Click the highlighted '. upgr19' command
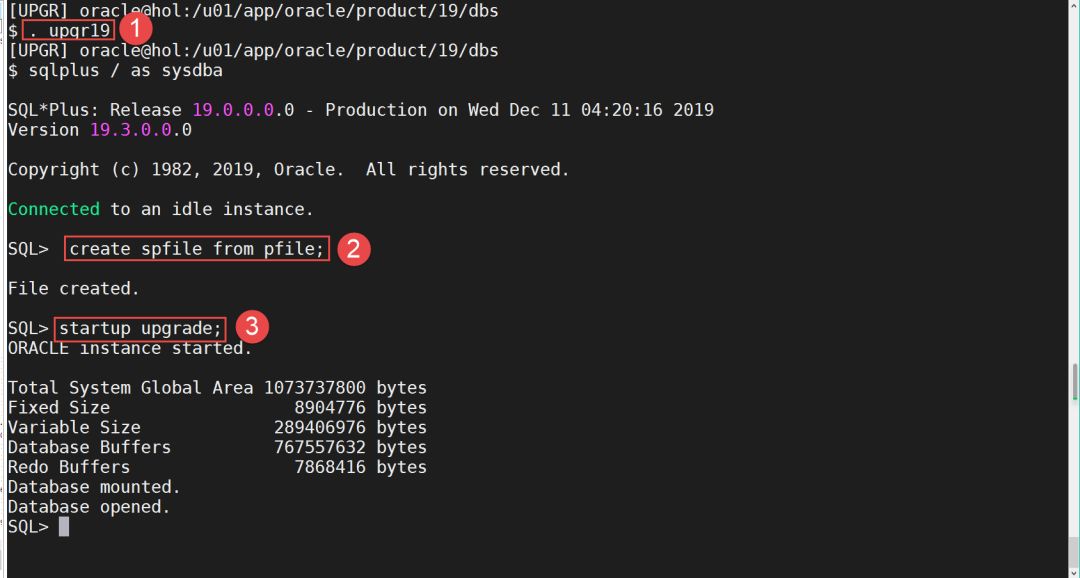This screenshot has height=578, width=1080. (x=69, y=31)
